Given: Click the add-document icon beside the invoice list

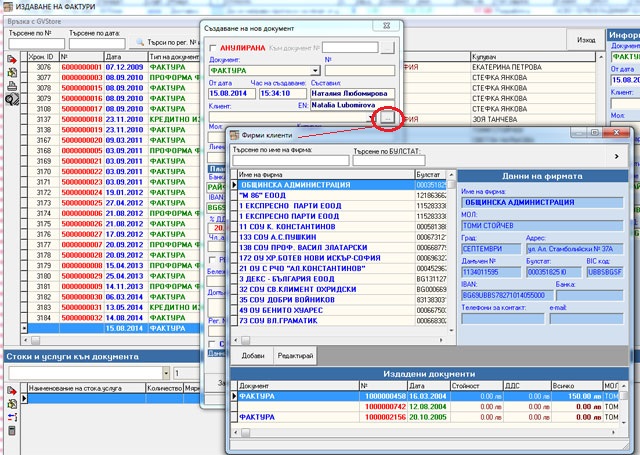Looking at the screenshot, I should pyautogui.click(x=12, y=60).
